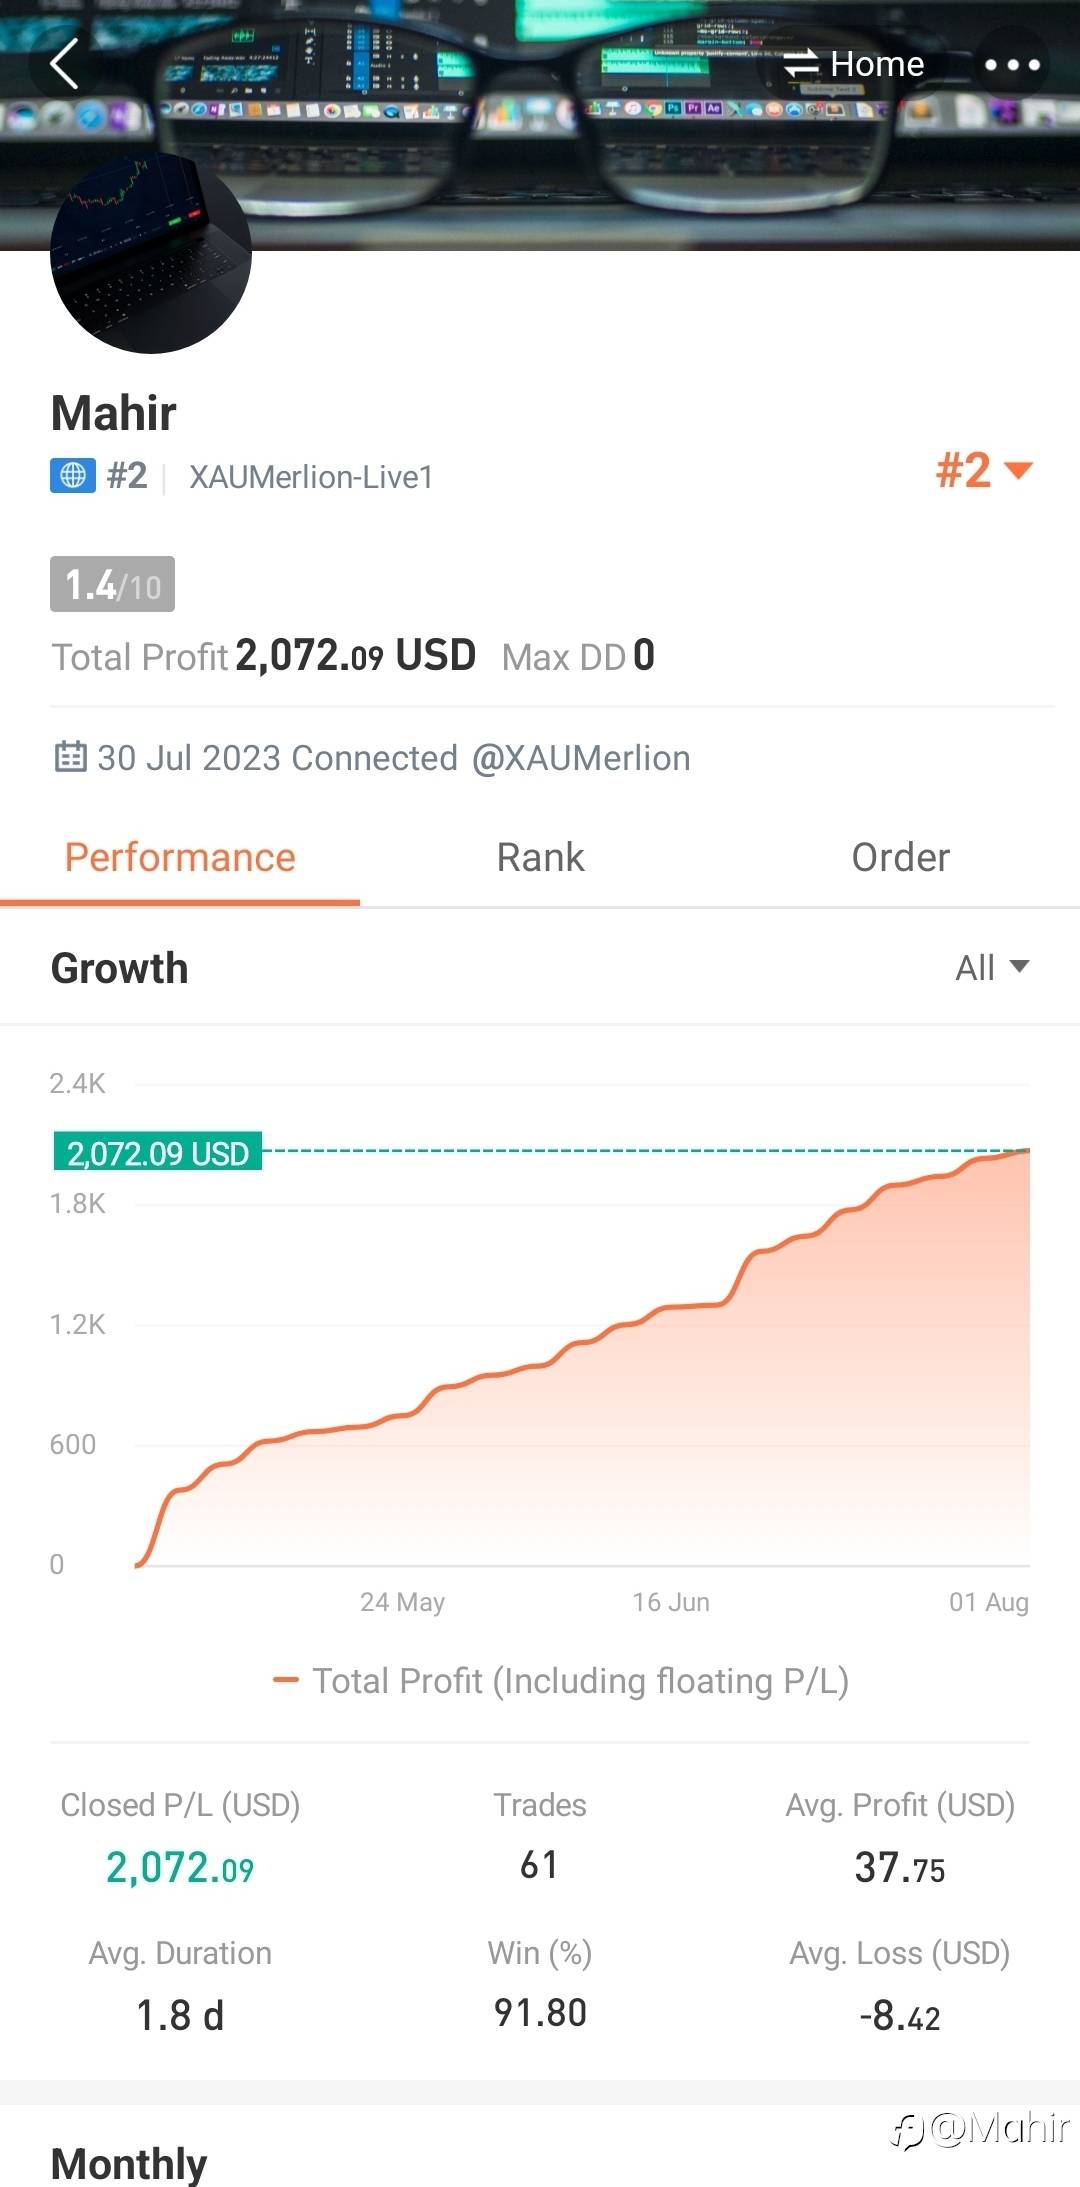Switch to the Performance tab

[180, 858]
